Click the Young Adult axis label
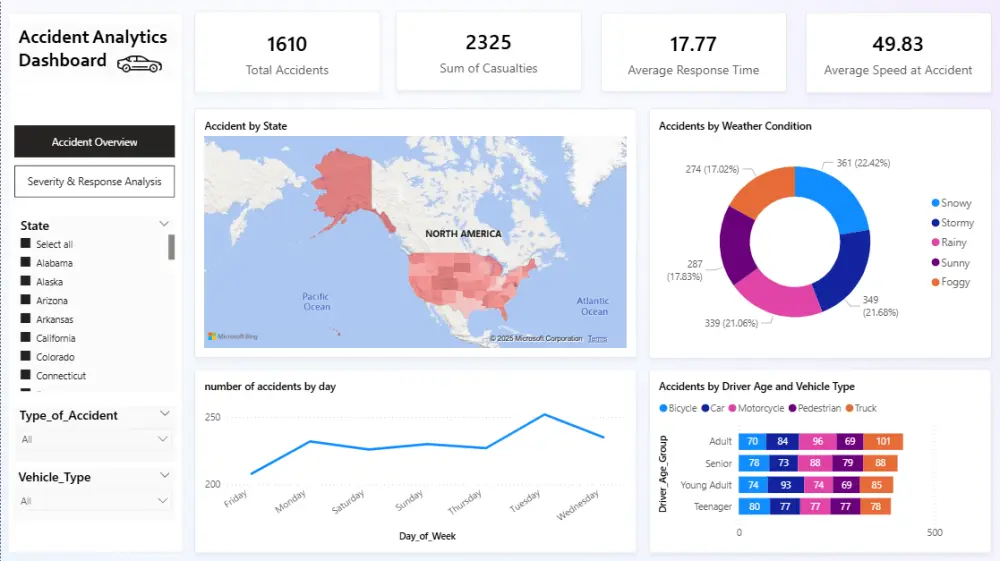1000x561 pixels. (706, 485)
